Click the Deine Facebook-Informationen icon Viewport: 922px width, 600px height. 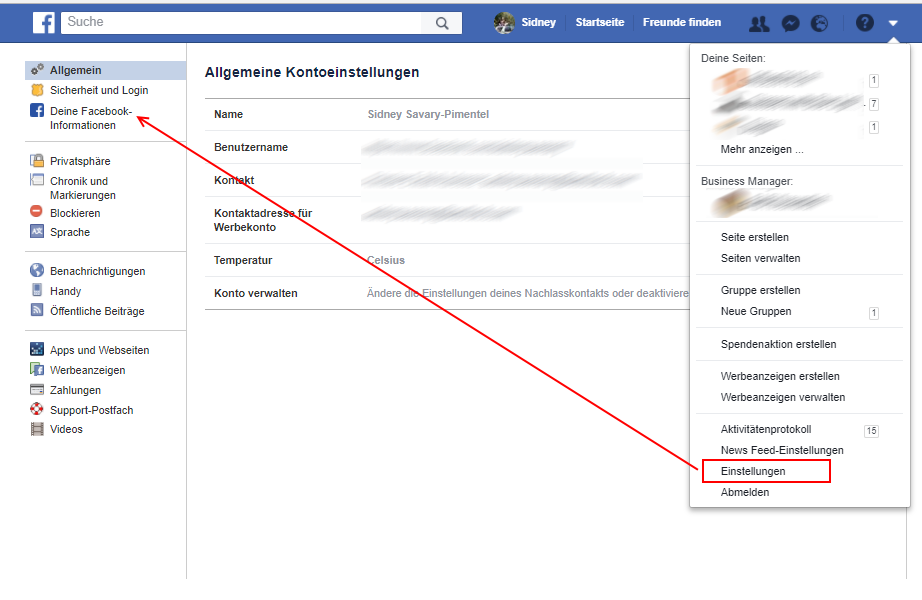click(x=37, y=110)
